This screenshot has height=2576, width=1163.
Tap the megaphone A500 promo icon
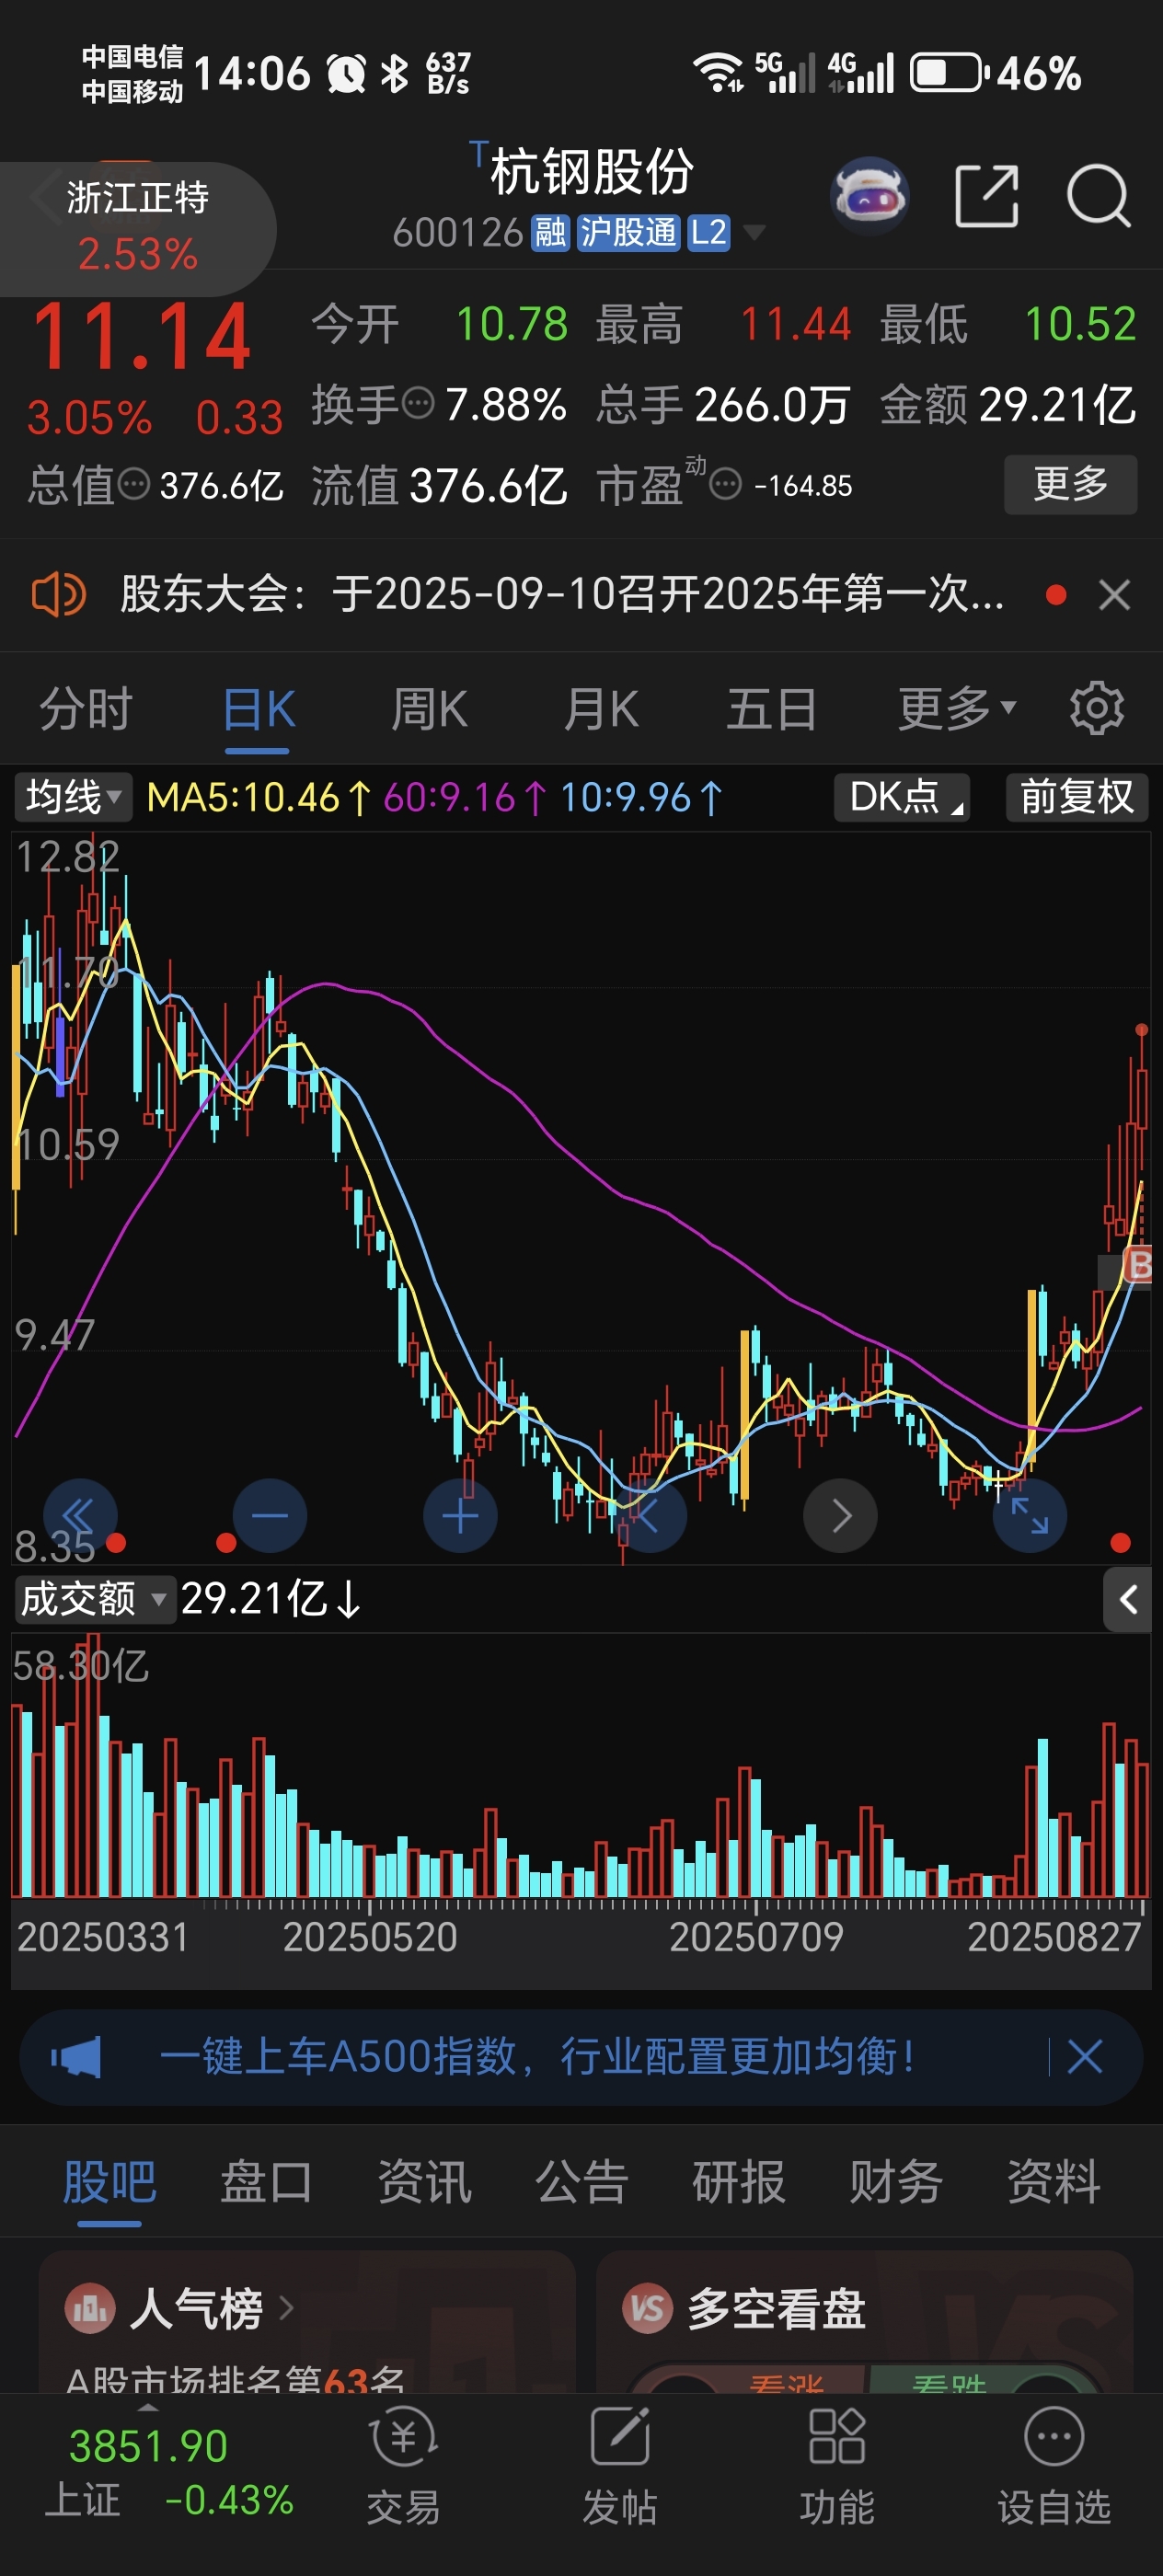click(x=77, y=2057)
